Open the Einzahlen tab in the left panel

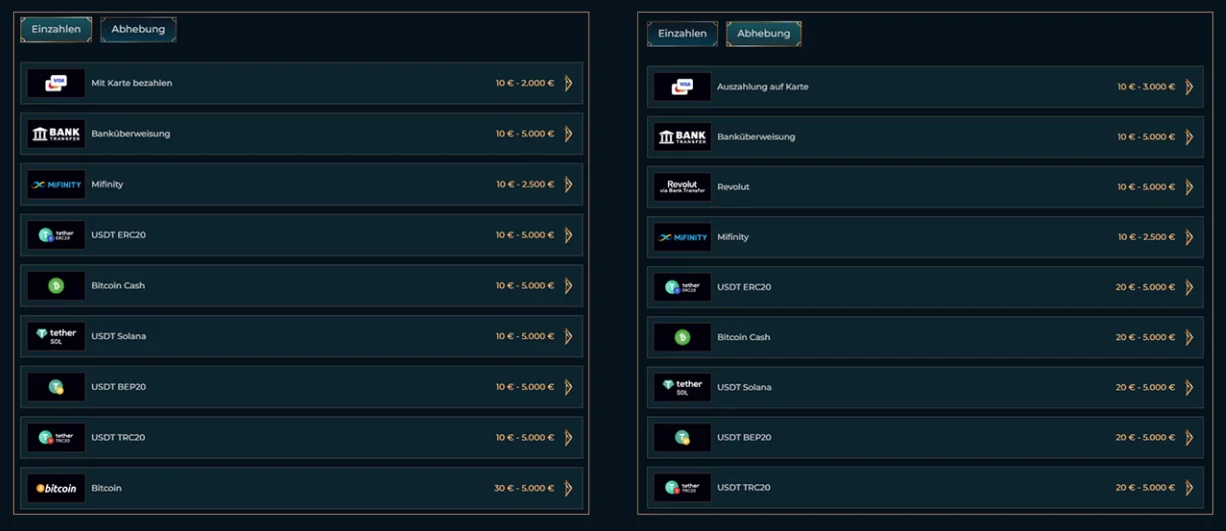pos(56,30)
